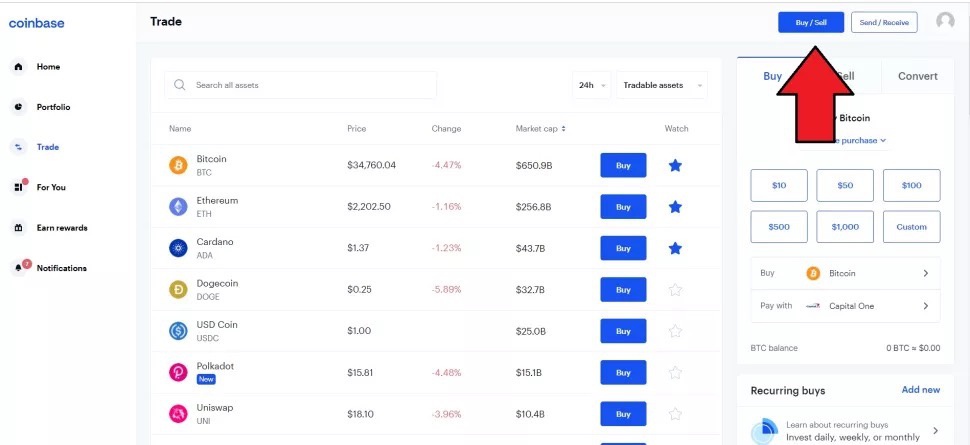Unwatch Ethereum via its star
Screen dimensions: 970x445
[676, 207]
